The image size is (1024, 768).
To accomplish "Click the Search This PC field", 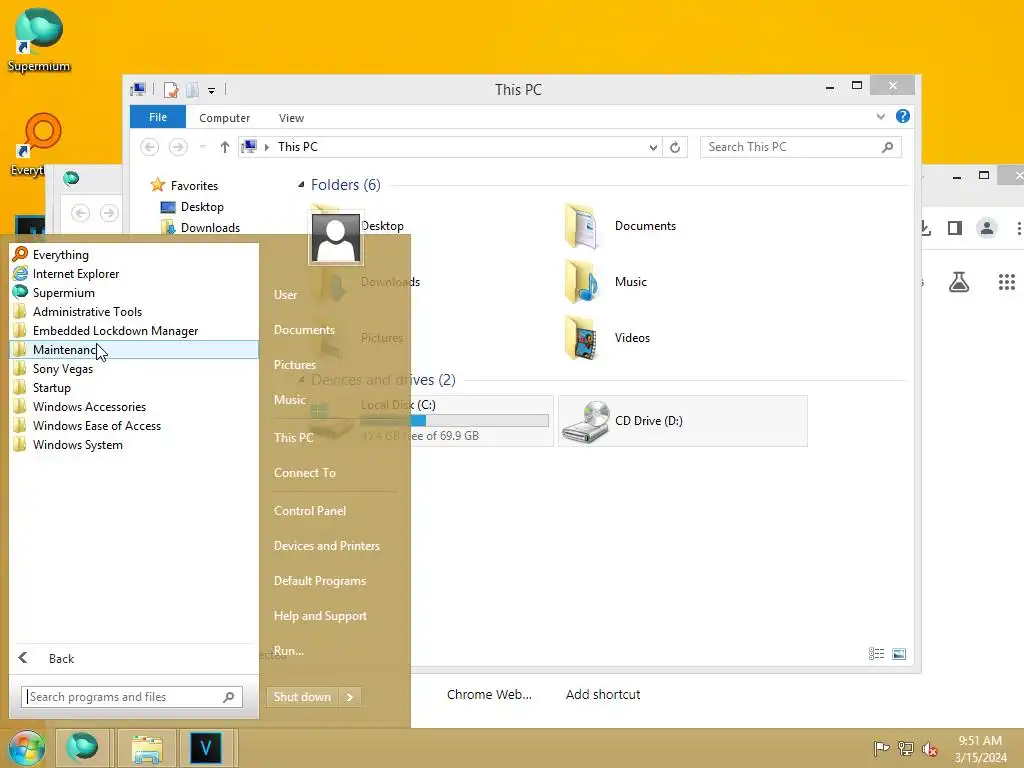I will click(801, 147).
